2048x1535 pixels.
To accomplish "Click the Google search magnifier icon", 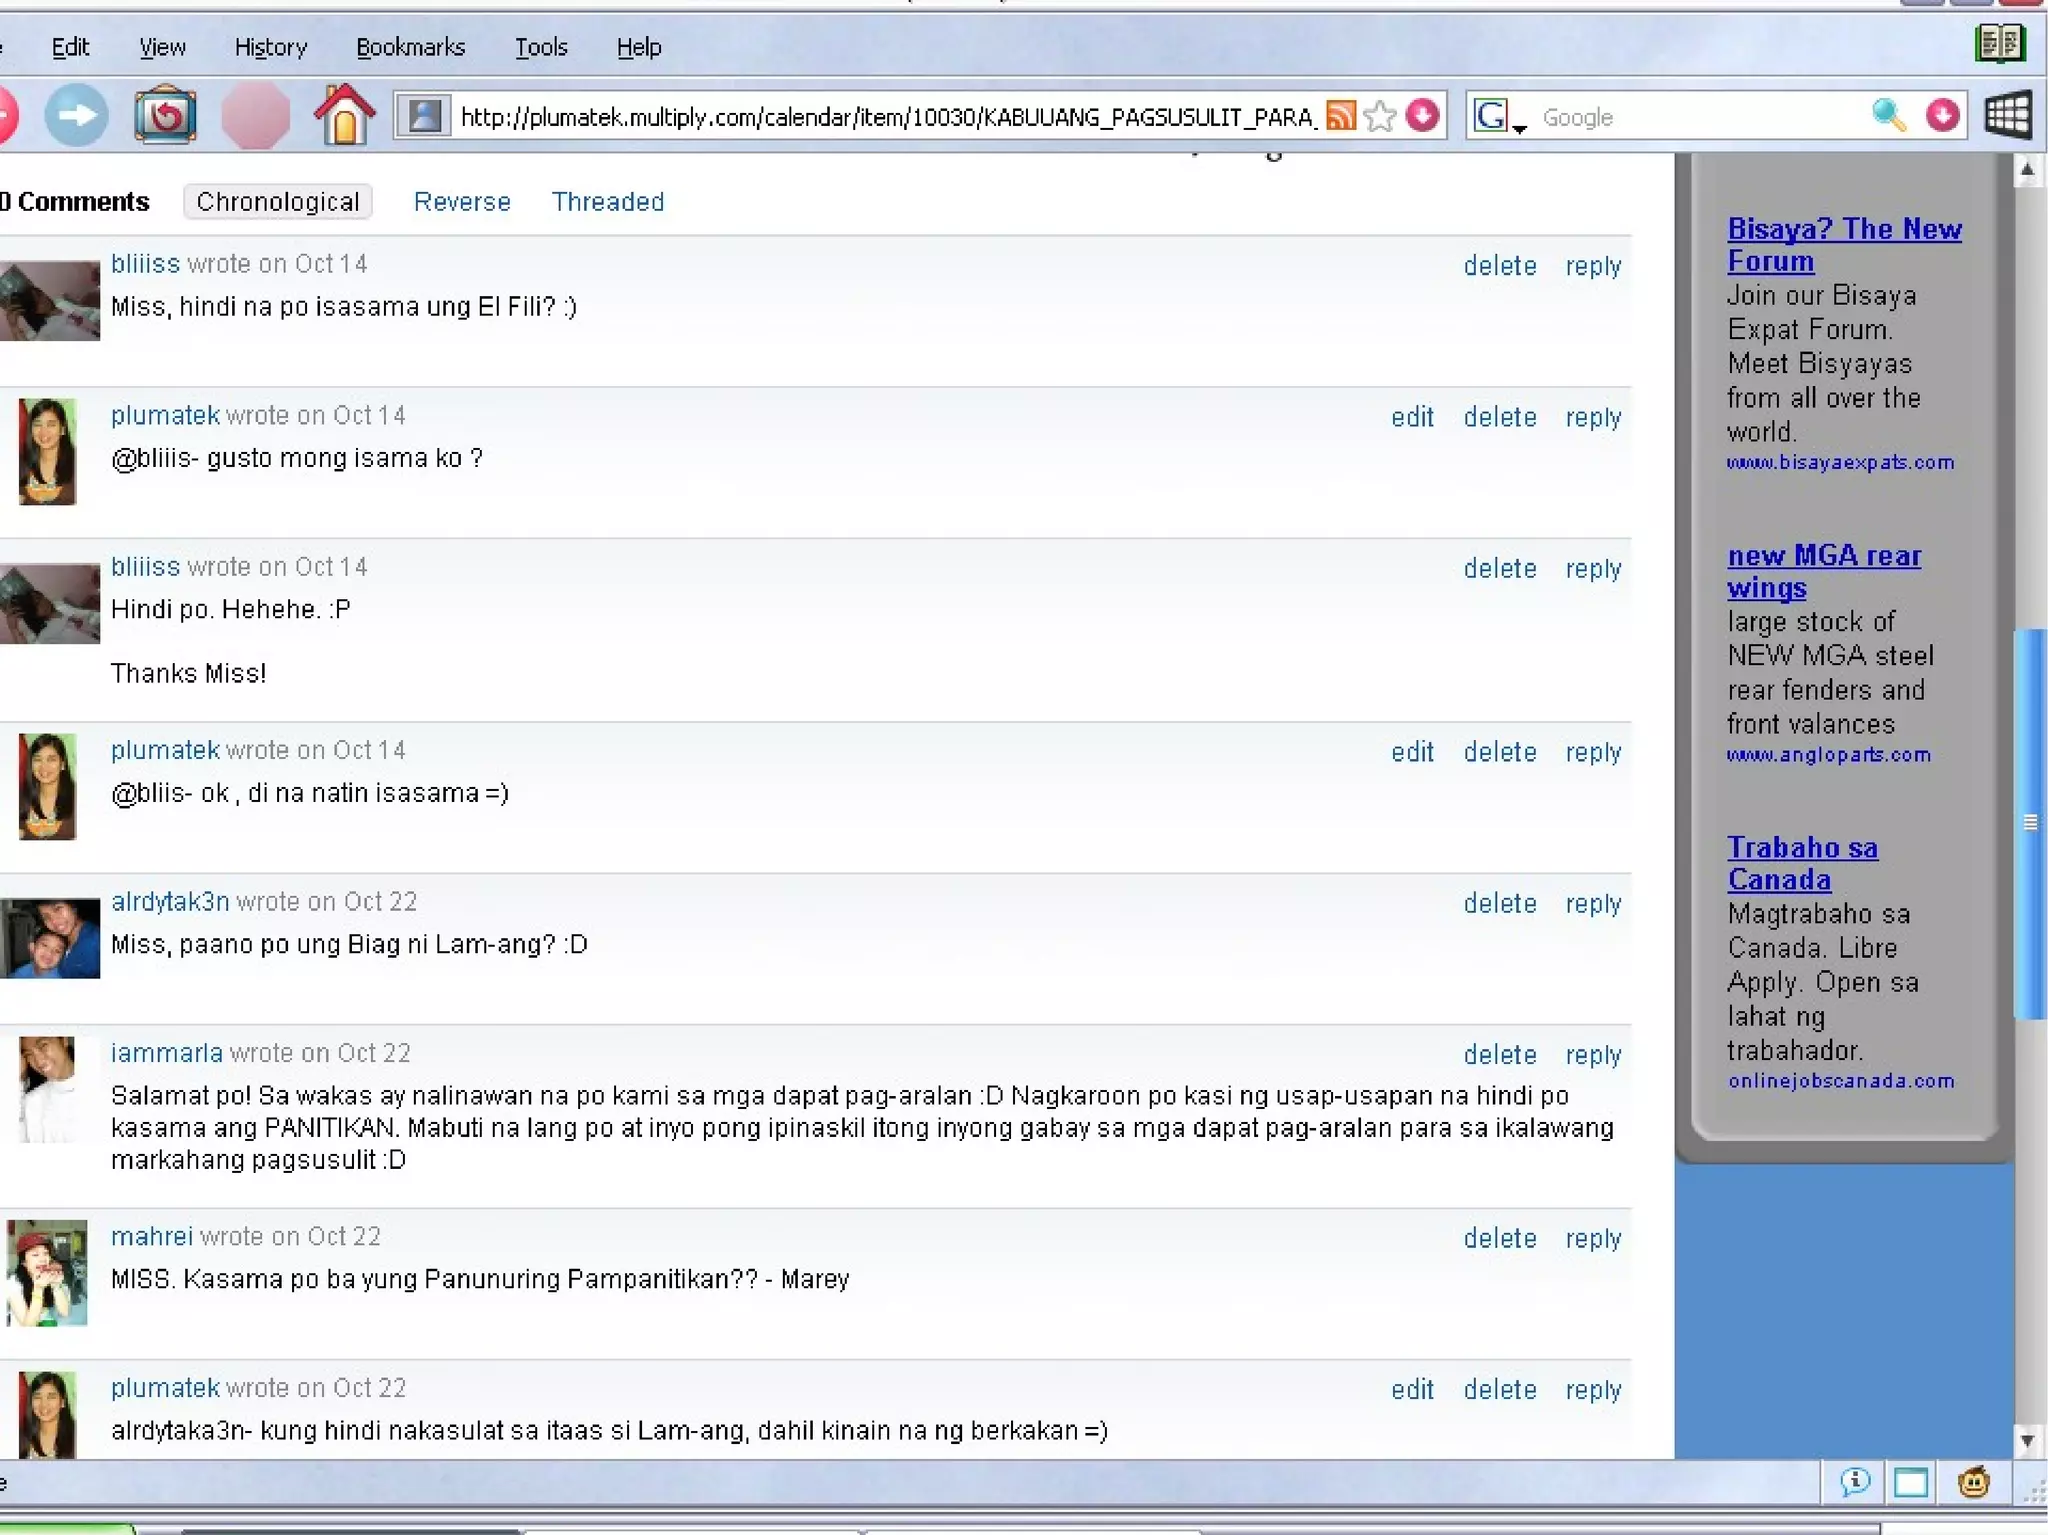I will 1888,116.
